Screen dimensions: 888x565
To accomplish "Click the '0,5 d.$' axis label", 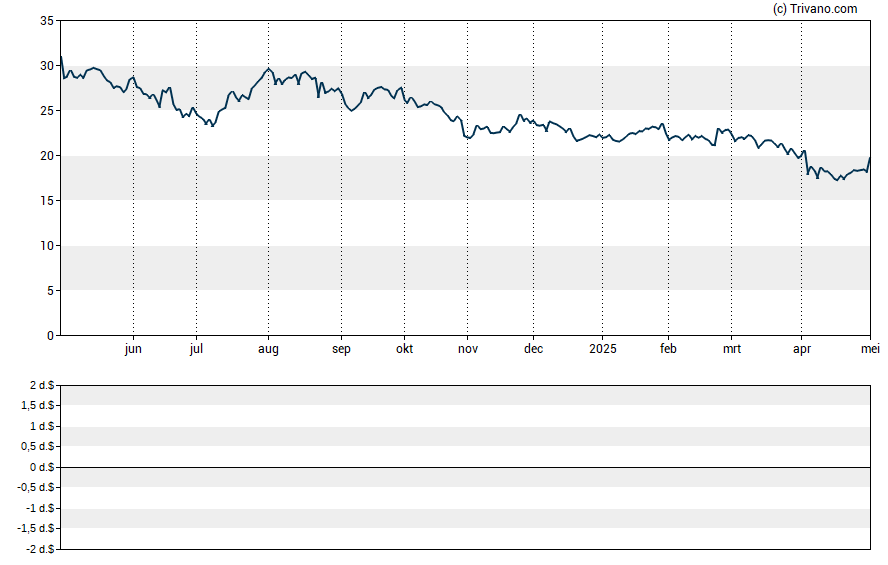I will click(38, 447).
